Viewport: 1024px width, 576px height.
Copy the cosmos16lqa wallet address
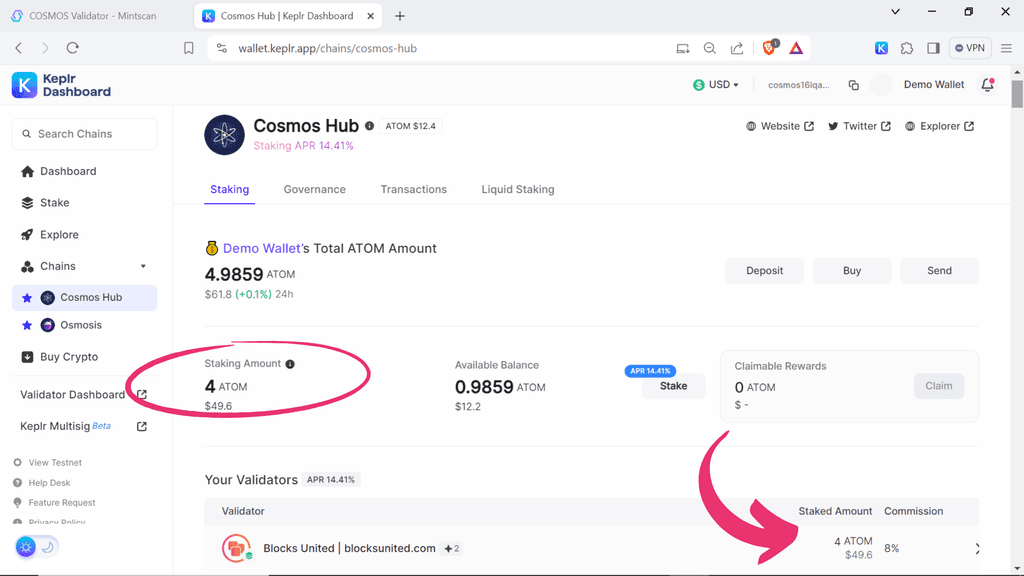(853, 85)
